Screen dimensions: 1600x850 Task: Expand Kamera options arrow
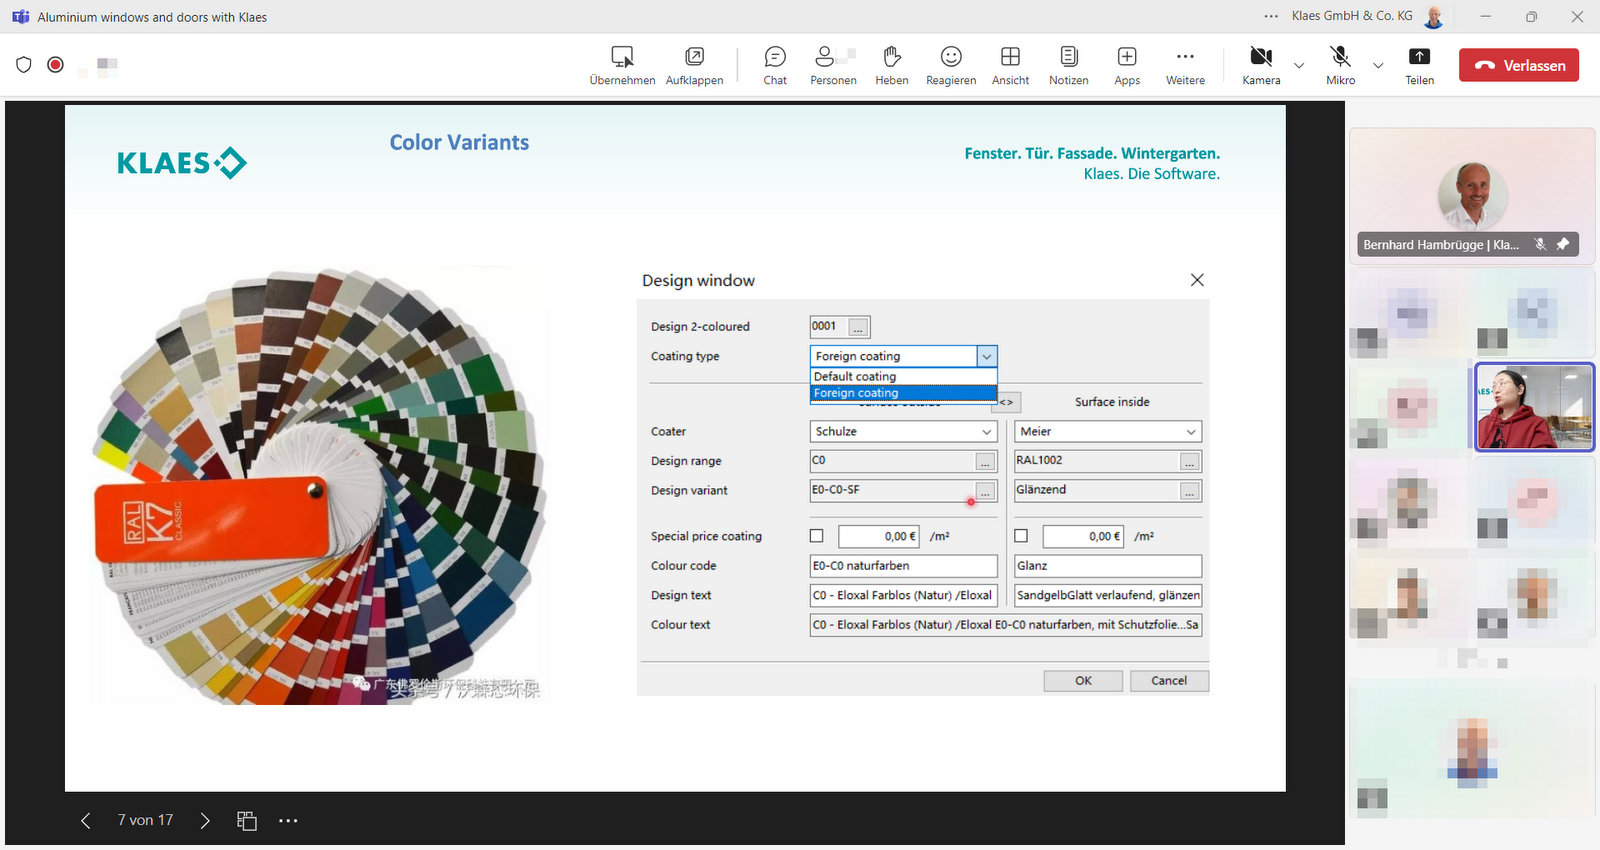tap(1299, 66)
